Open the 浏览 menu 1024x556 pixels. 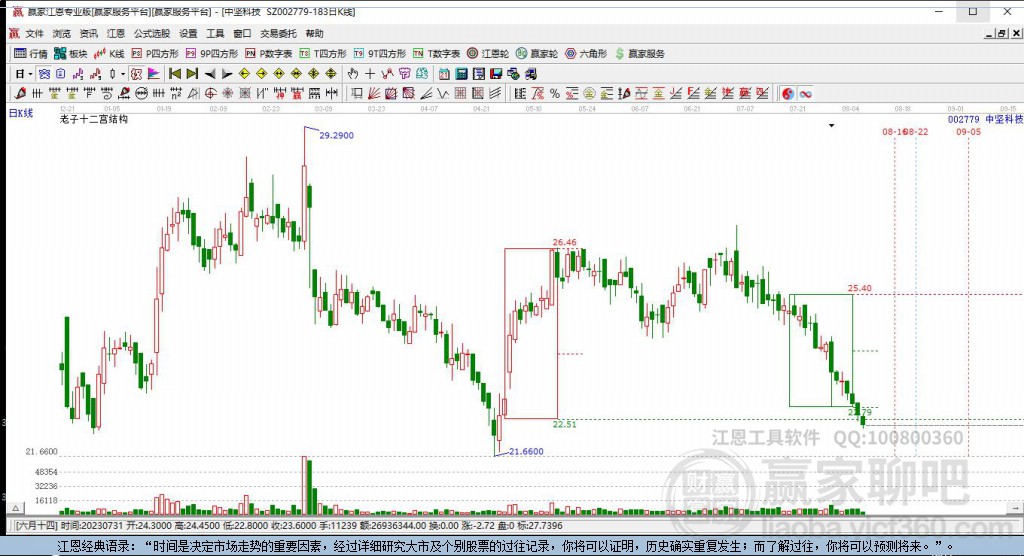pyautogui.click(x=61, y=33)
